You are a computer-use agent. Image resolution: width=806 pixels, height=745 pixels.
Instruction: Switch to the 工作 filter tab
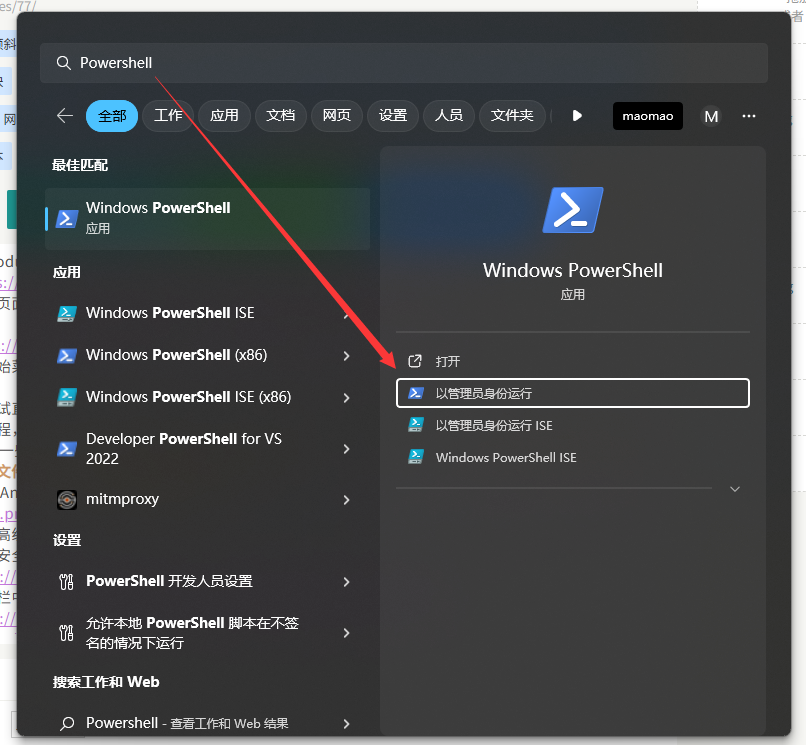[x=168, y=116]
